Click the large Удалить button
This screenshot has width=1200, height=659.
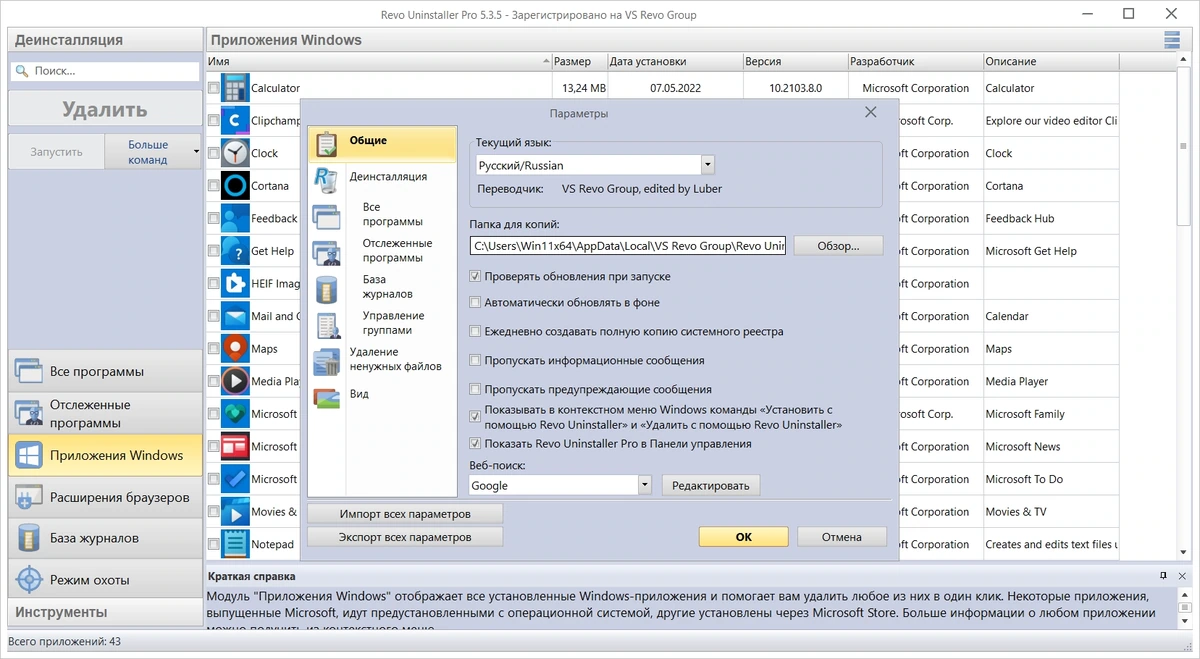point(104,109)
